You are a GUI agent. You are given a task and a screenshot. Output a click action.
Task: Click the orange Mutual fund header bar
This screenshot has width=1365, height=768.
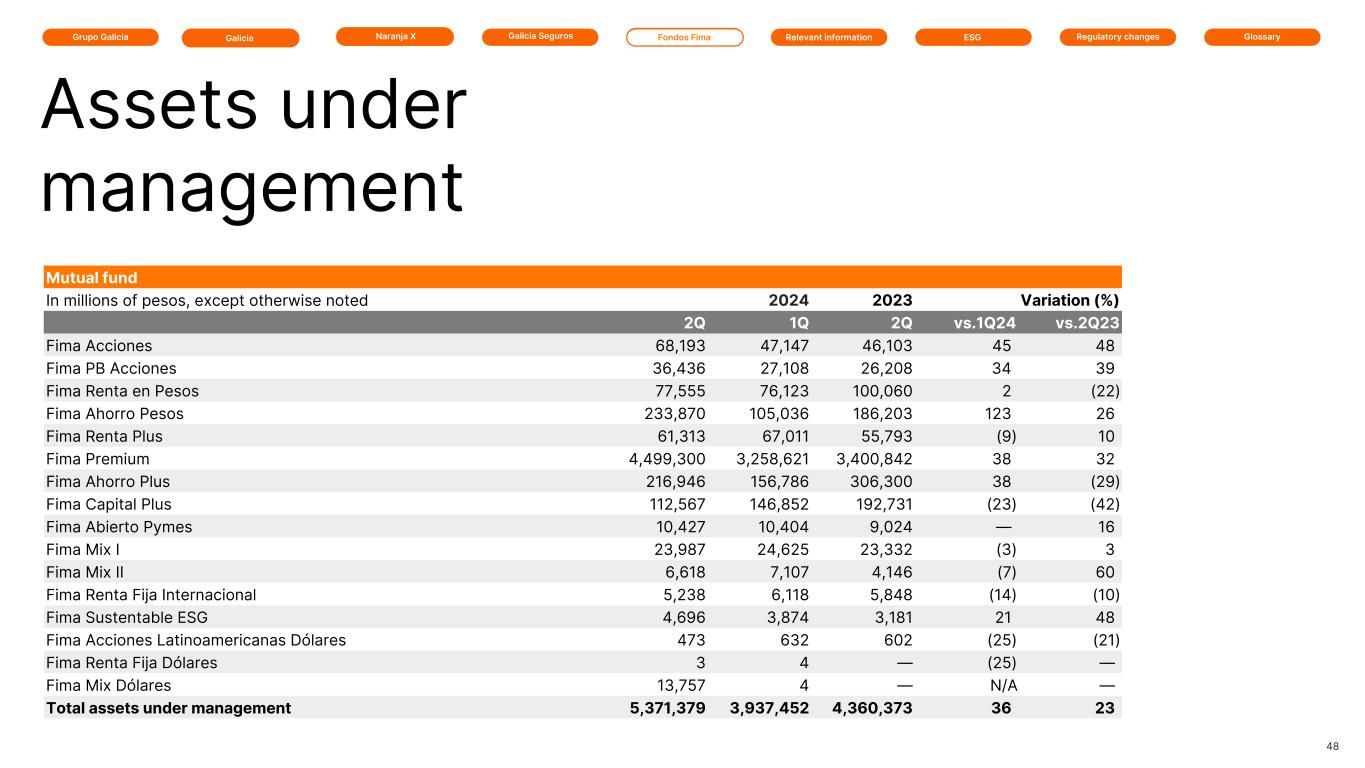(x=582, y=277)
